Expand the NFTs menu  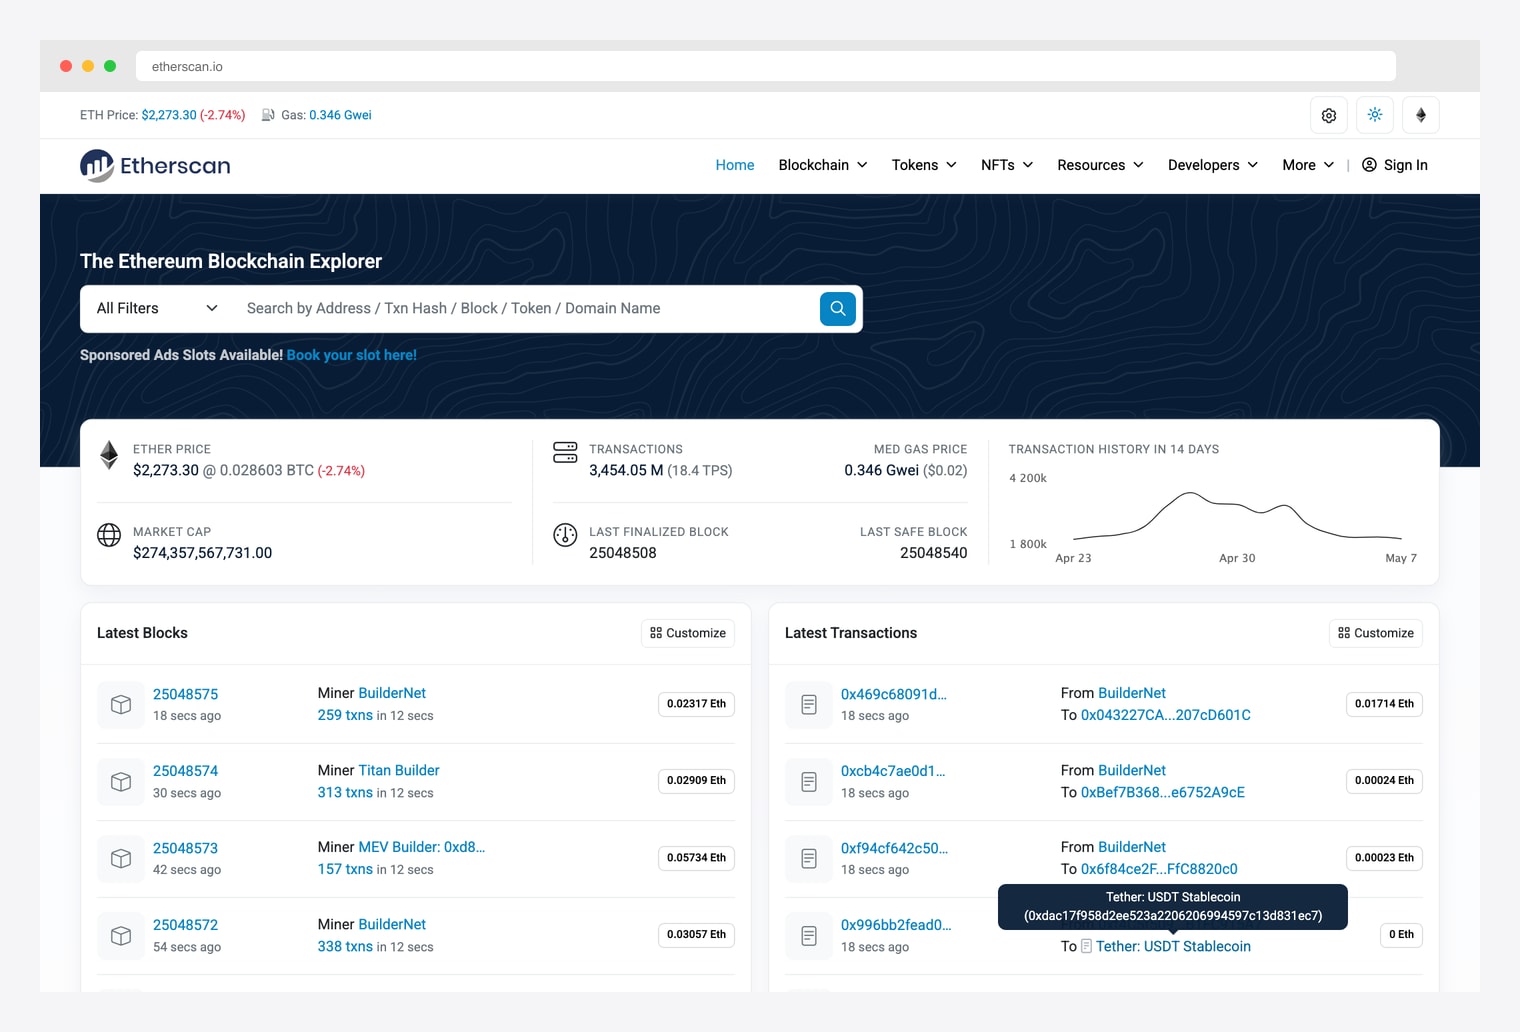click(x=1007, y=165)
